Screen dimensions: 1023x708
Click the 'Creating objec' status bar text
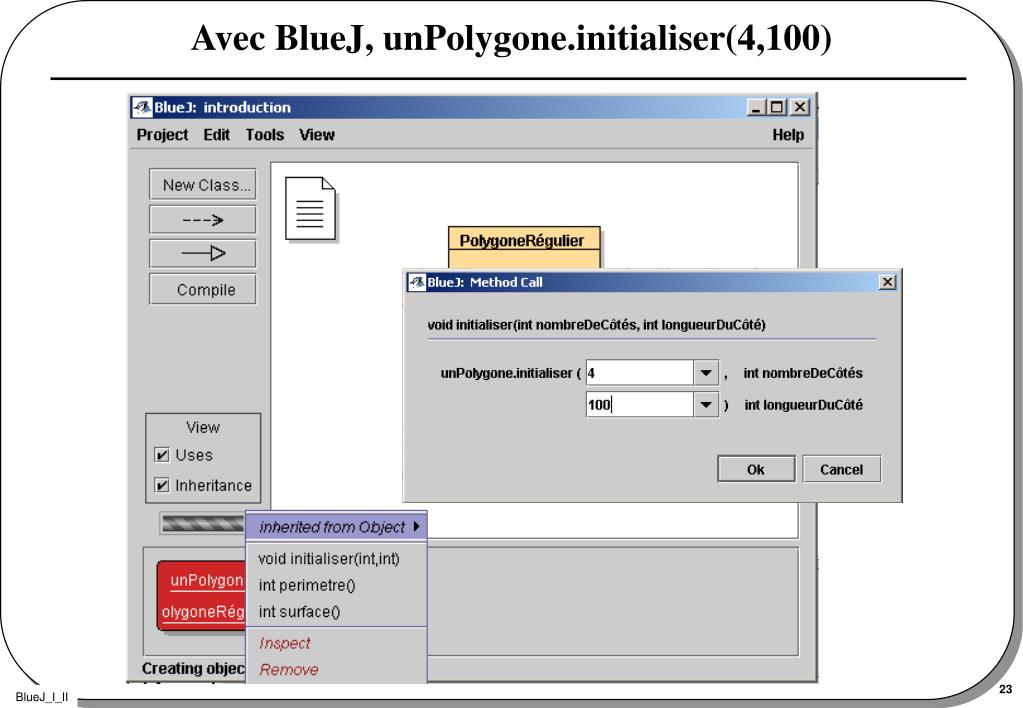point(193,668)
